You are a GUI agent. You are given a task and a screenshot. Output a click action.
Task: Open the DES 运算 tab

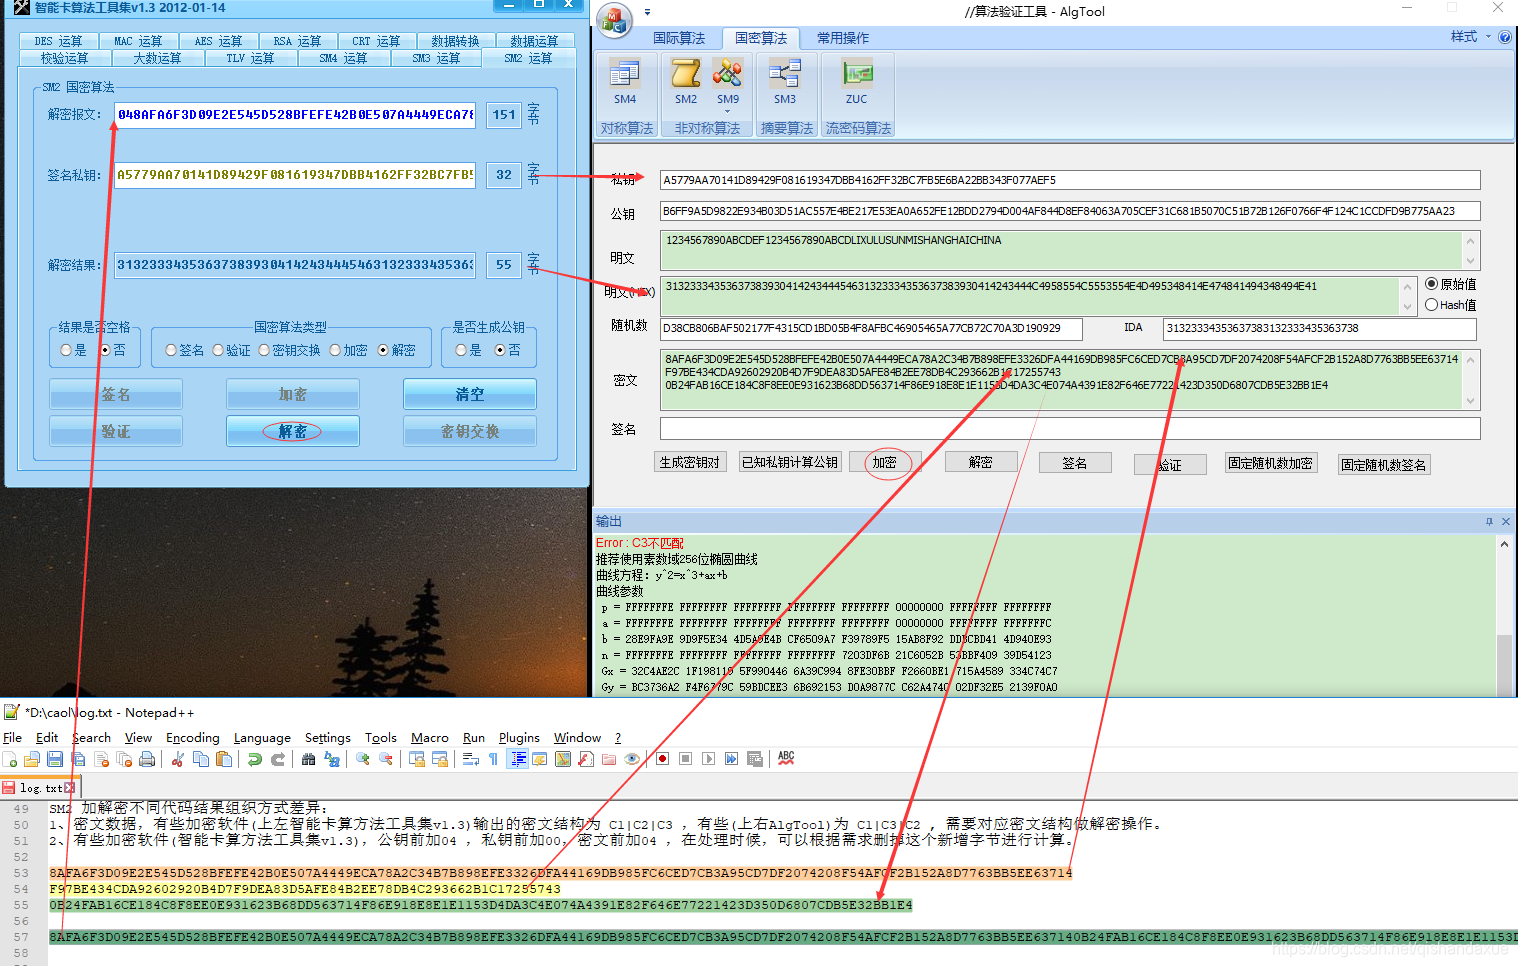click(x=58, y=41)
